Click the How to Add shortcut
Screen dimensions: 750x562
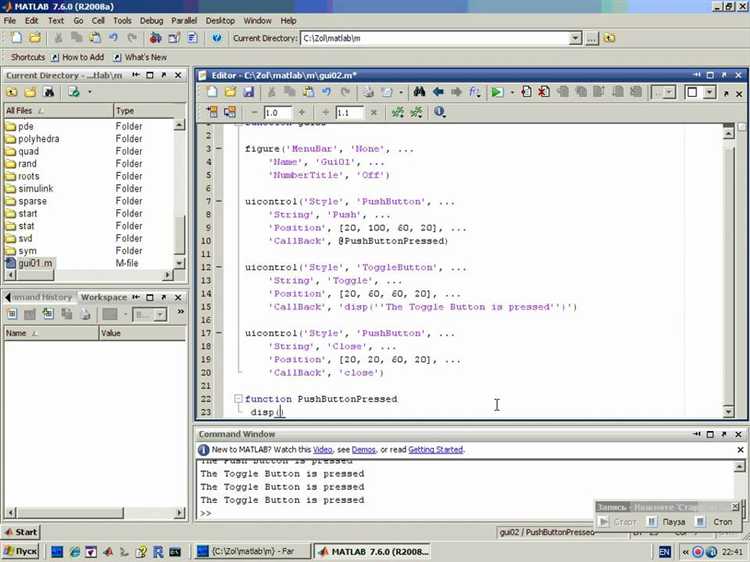[x=77, y=57]
